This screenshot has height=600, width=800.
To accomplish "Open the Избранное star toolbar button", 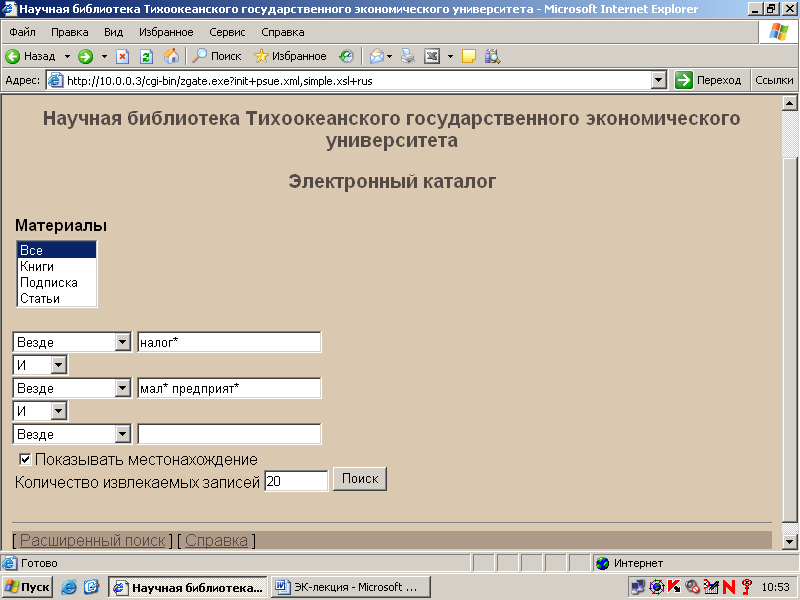I will (x=290, y=56).
